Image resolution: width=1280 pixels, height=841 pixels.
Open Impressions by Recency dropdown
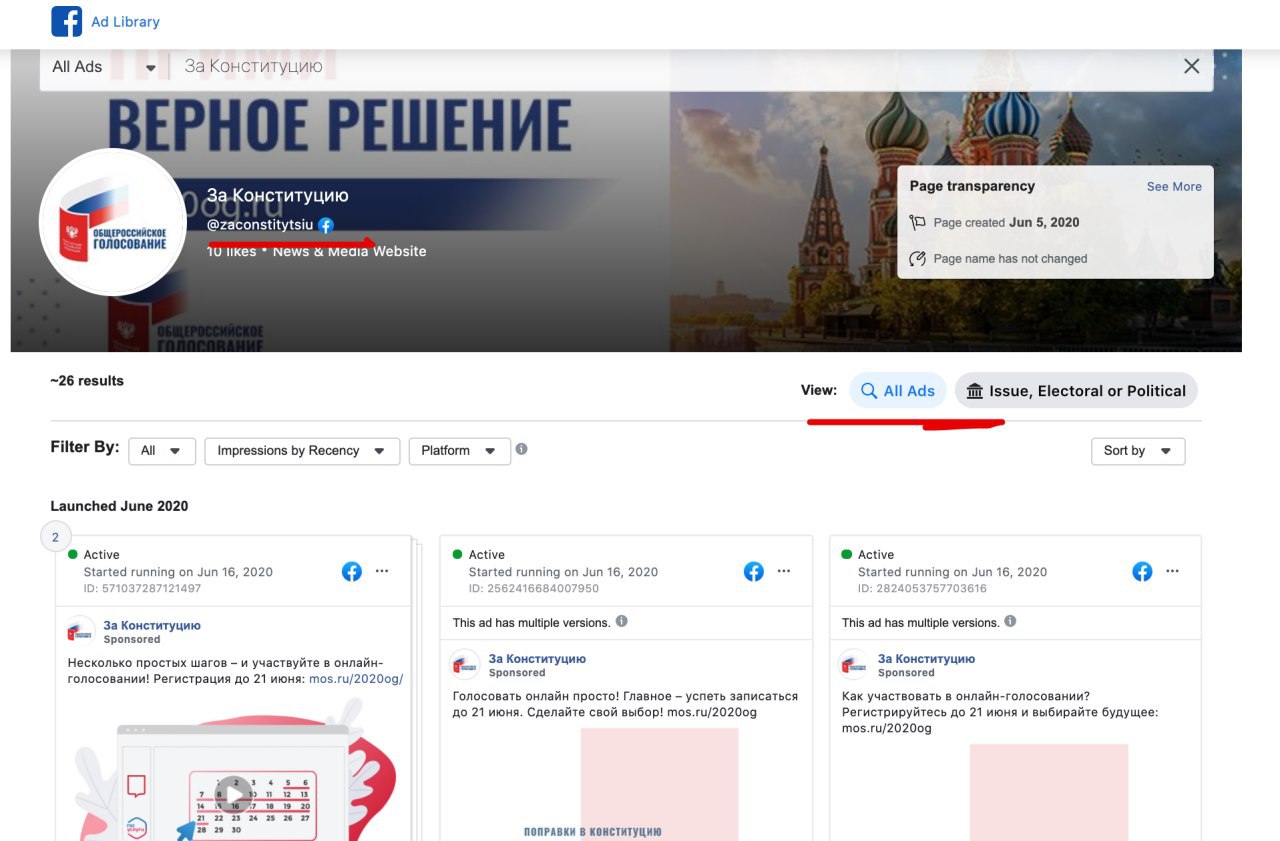point(302,451)
